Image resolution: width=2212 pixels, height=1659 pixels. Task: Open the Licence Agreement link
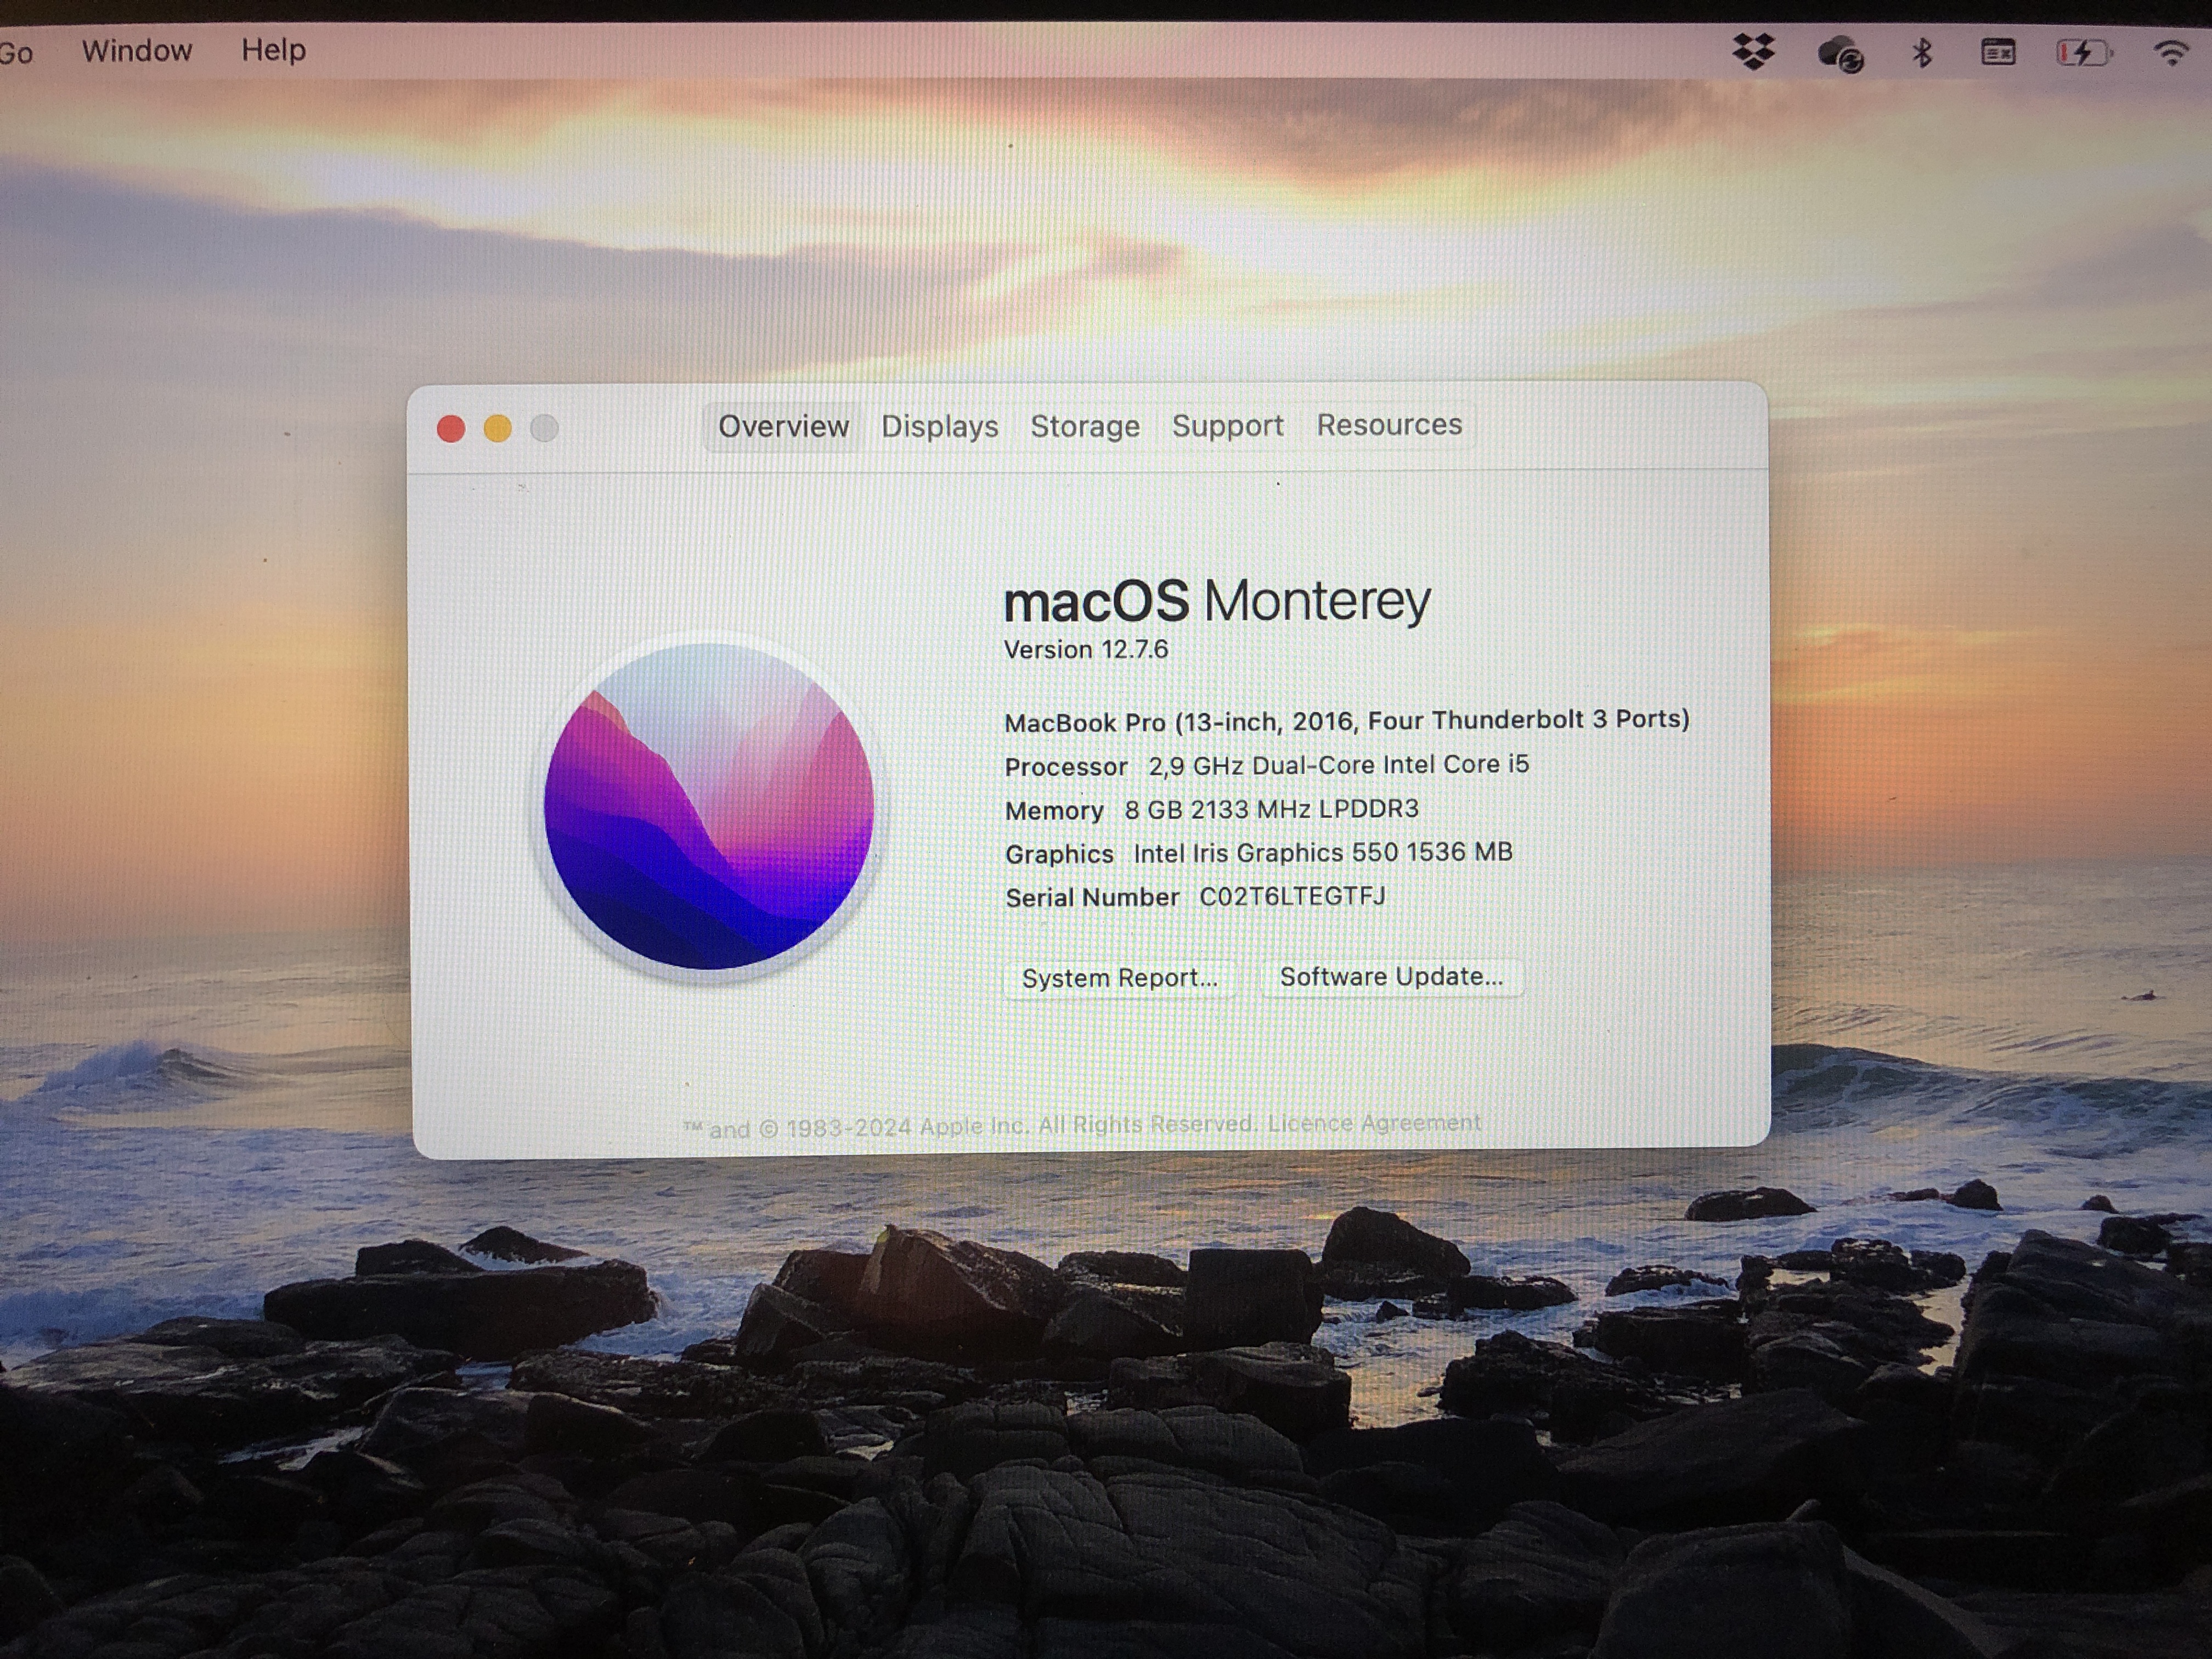[x=1374, y=1123]
